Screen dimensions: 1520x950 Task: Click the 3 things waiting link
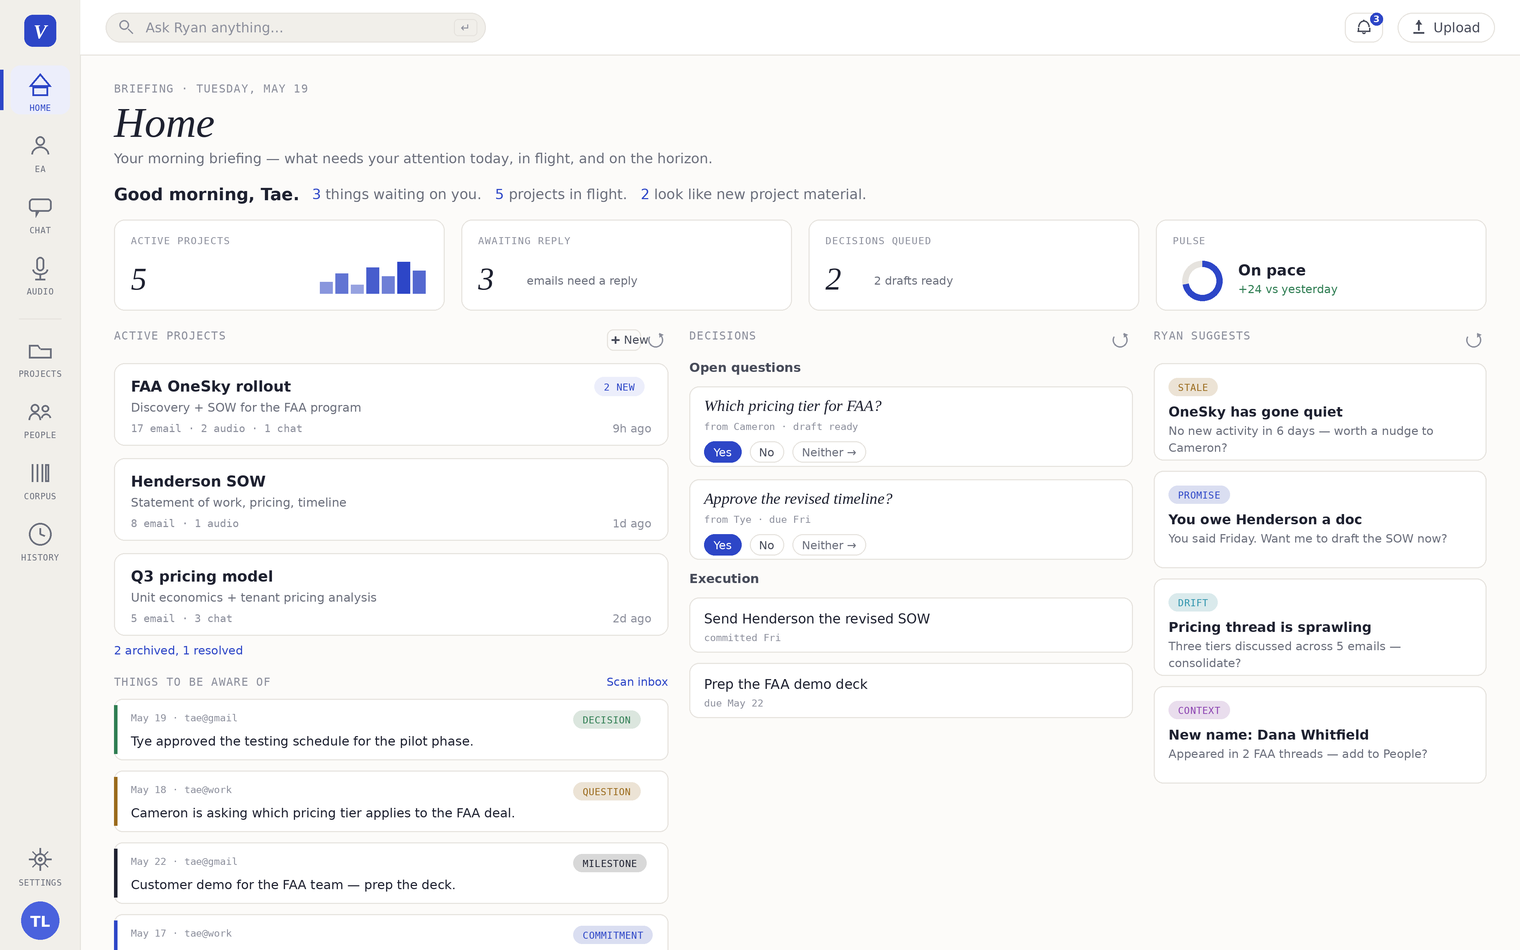point(396,194)
